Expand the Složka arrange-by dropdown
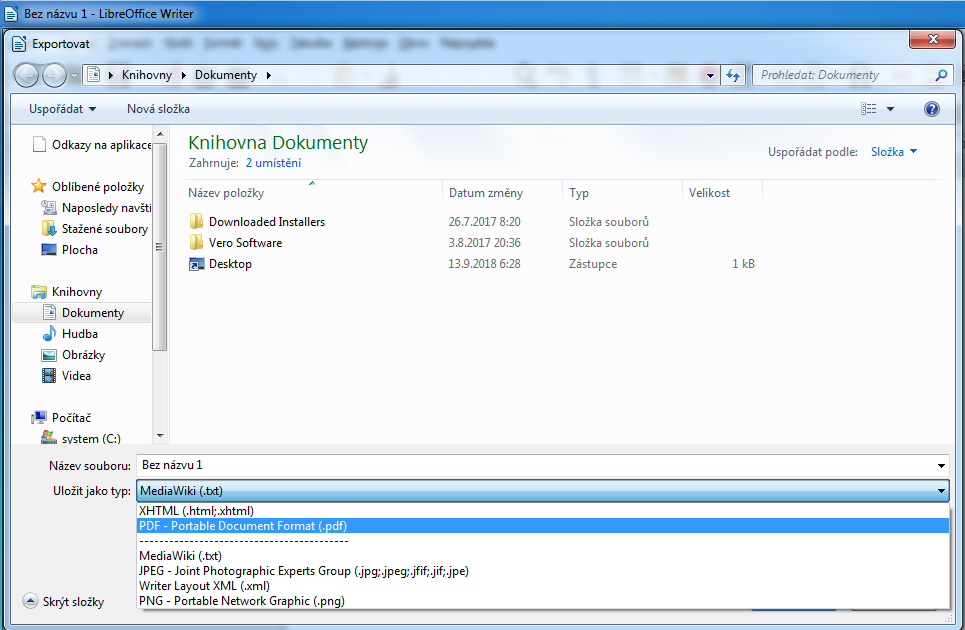 (893, 152)
